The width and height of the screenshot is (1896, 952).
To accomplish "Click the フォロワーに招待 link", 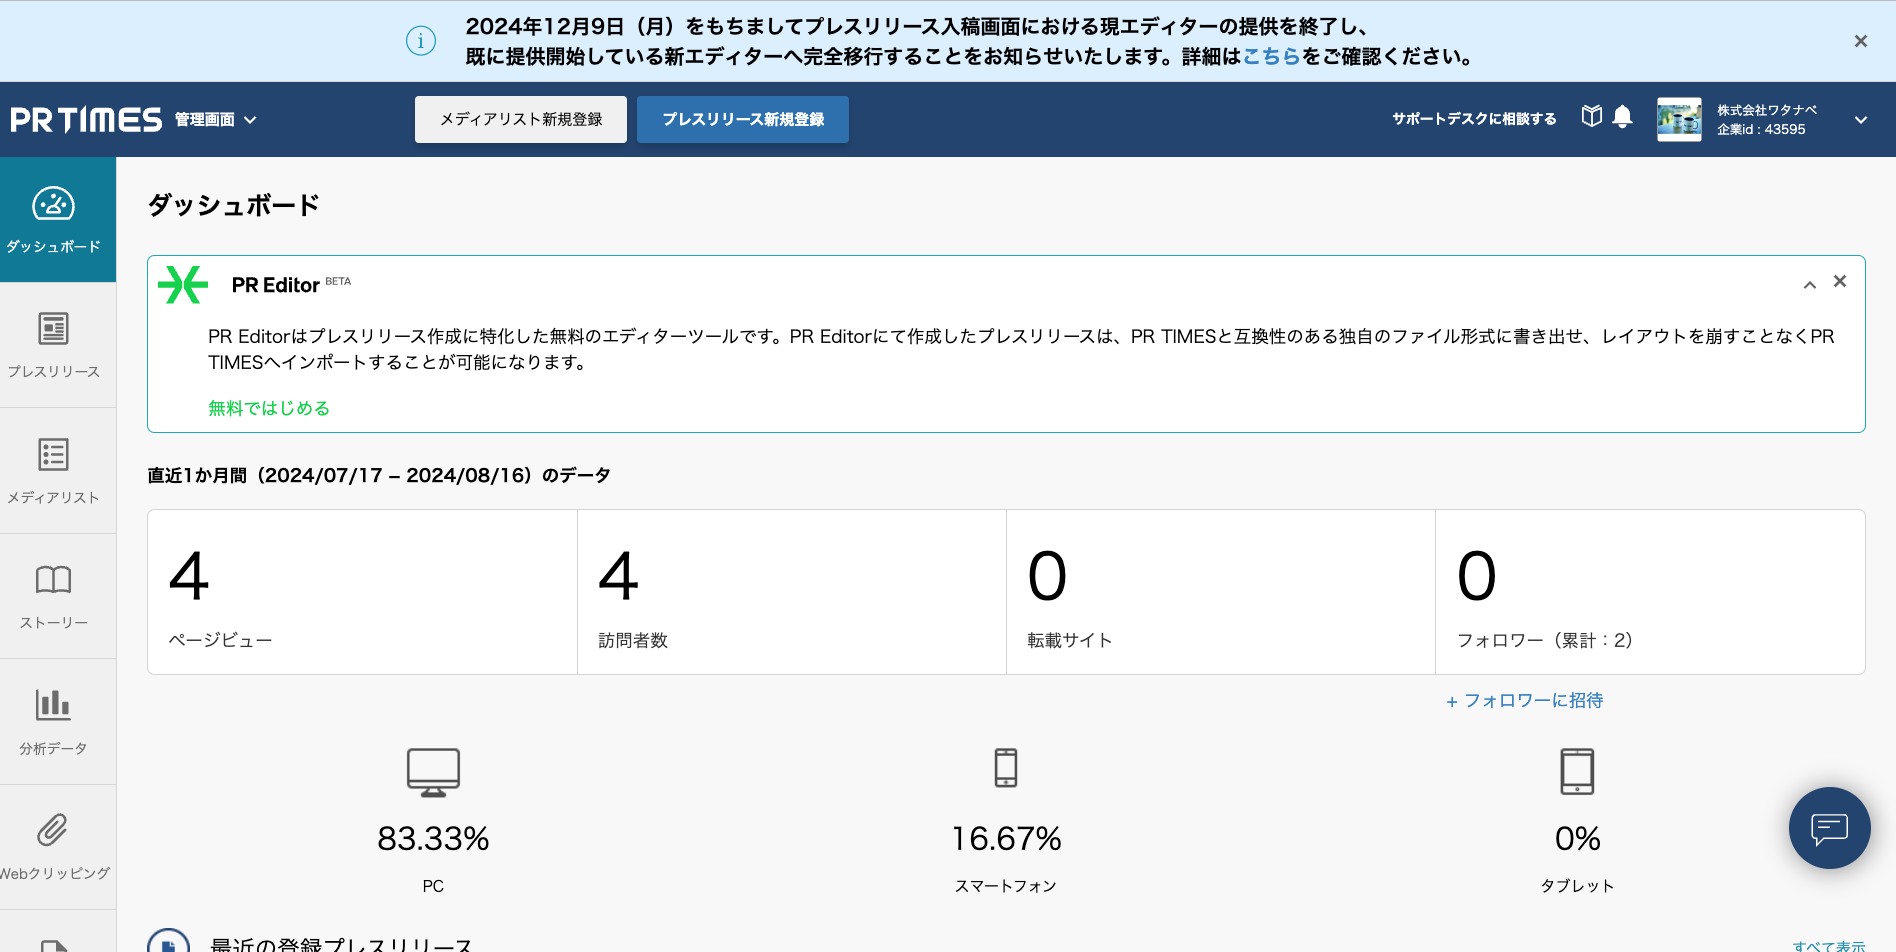I will 1524,700.
